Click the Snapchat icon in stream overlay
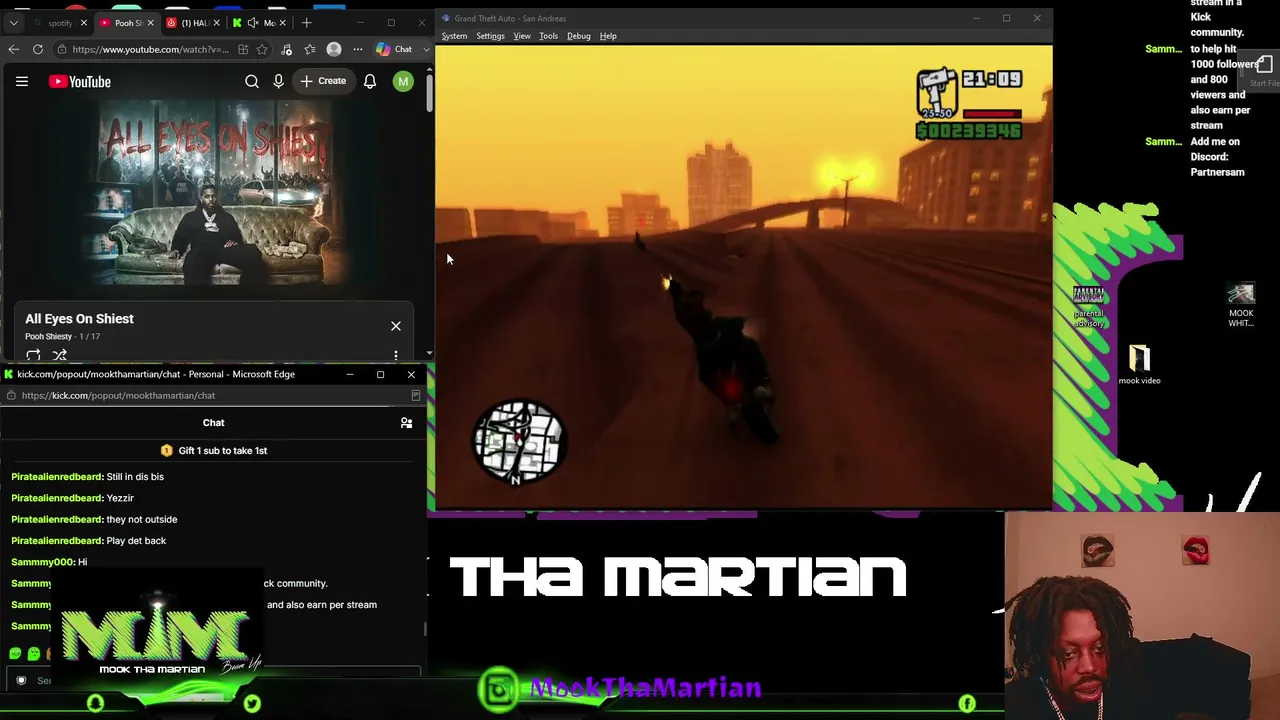Screen dimensions: 1280x720 96,704
